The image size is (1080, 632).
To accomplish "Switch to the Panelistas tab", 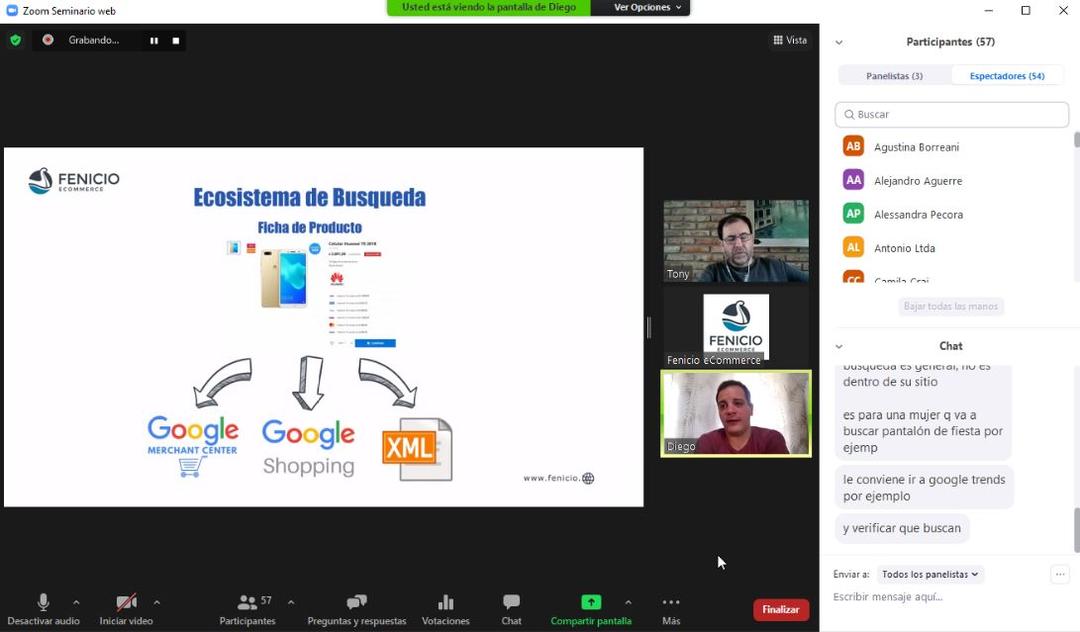I will click(x=894, y=76).
